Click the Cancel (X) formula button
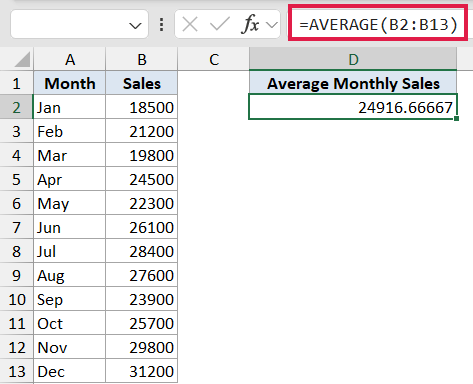 [190, 25]
